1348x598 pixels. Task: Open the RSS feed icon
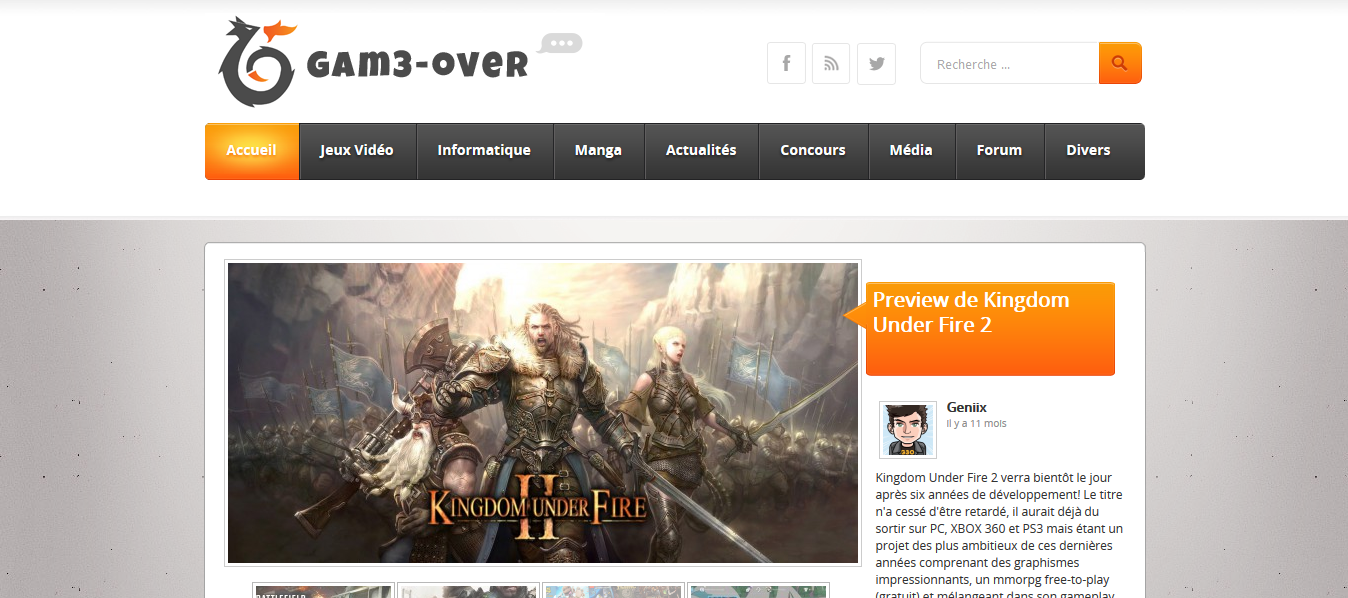point(831,64)
